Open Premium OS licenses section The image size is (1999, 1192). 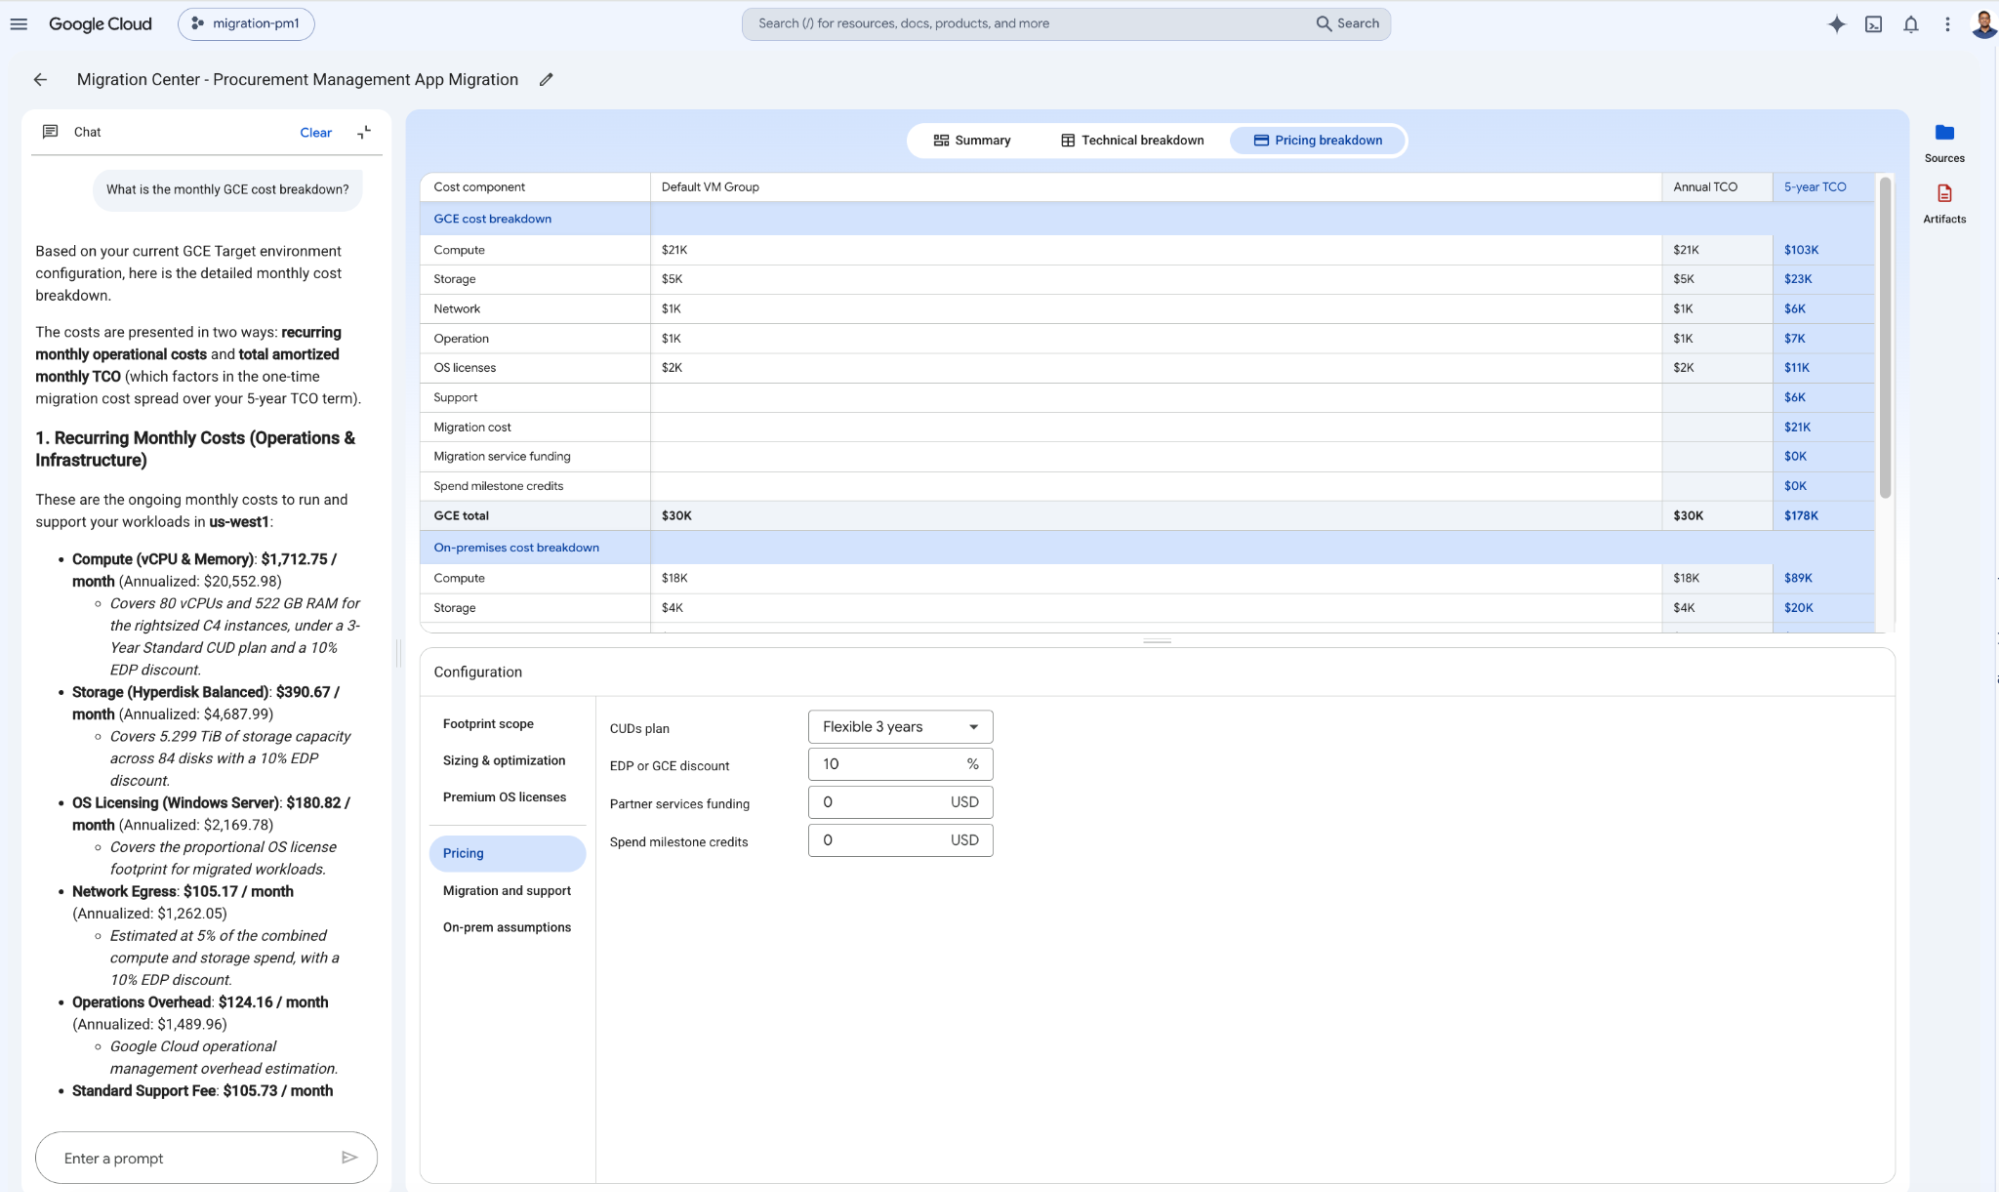(x=504, y=798)
